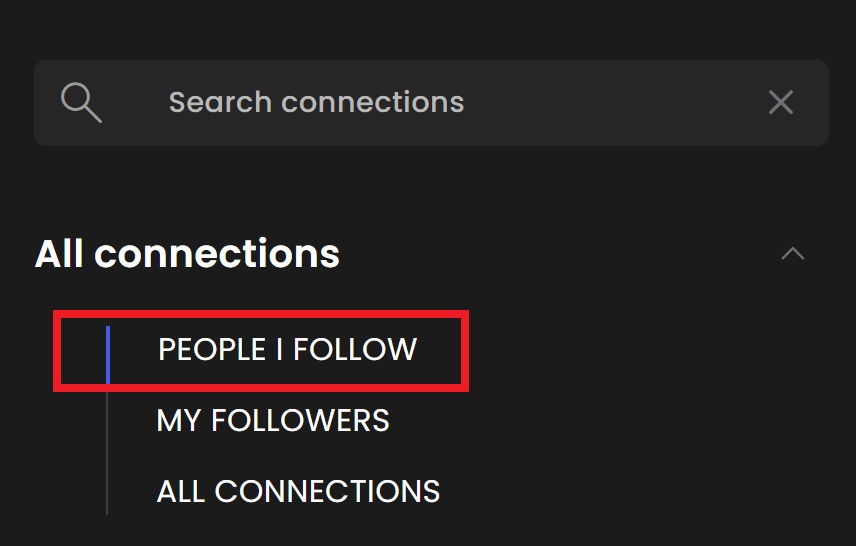The height and width of the screenshot is (546, 856).
Task: Show the PEOPLE I FOLLOW list
Action: [x=287, y=349]
